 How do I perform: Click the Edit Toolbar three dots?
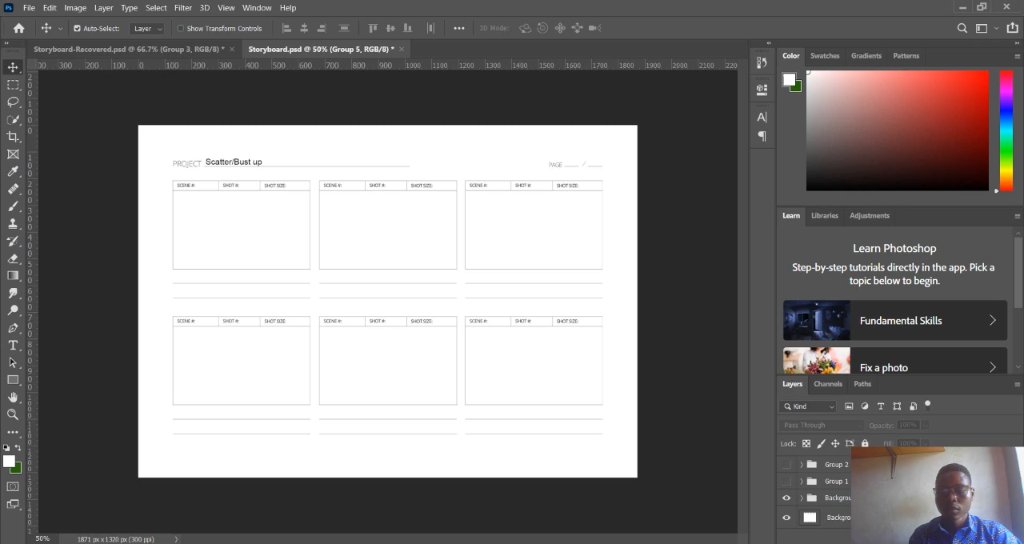(12, 432)
